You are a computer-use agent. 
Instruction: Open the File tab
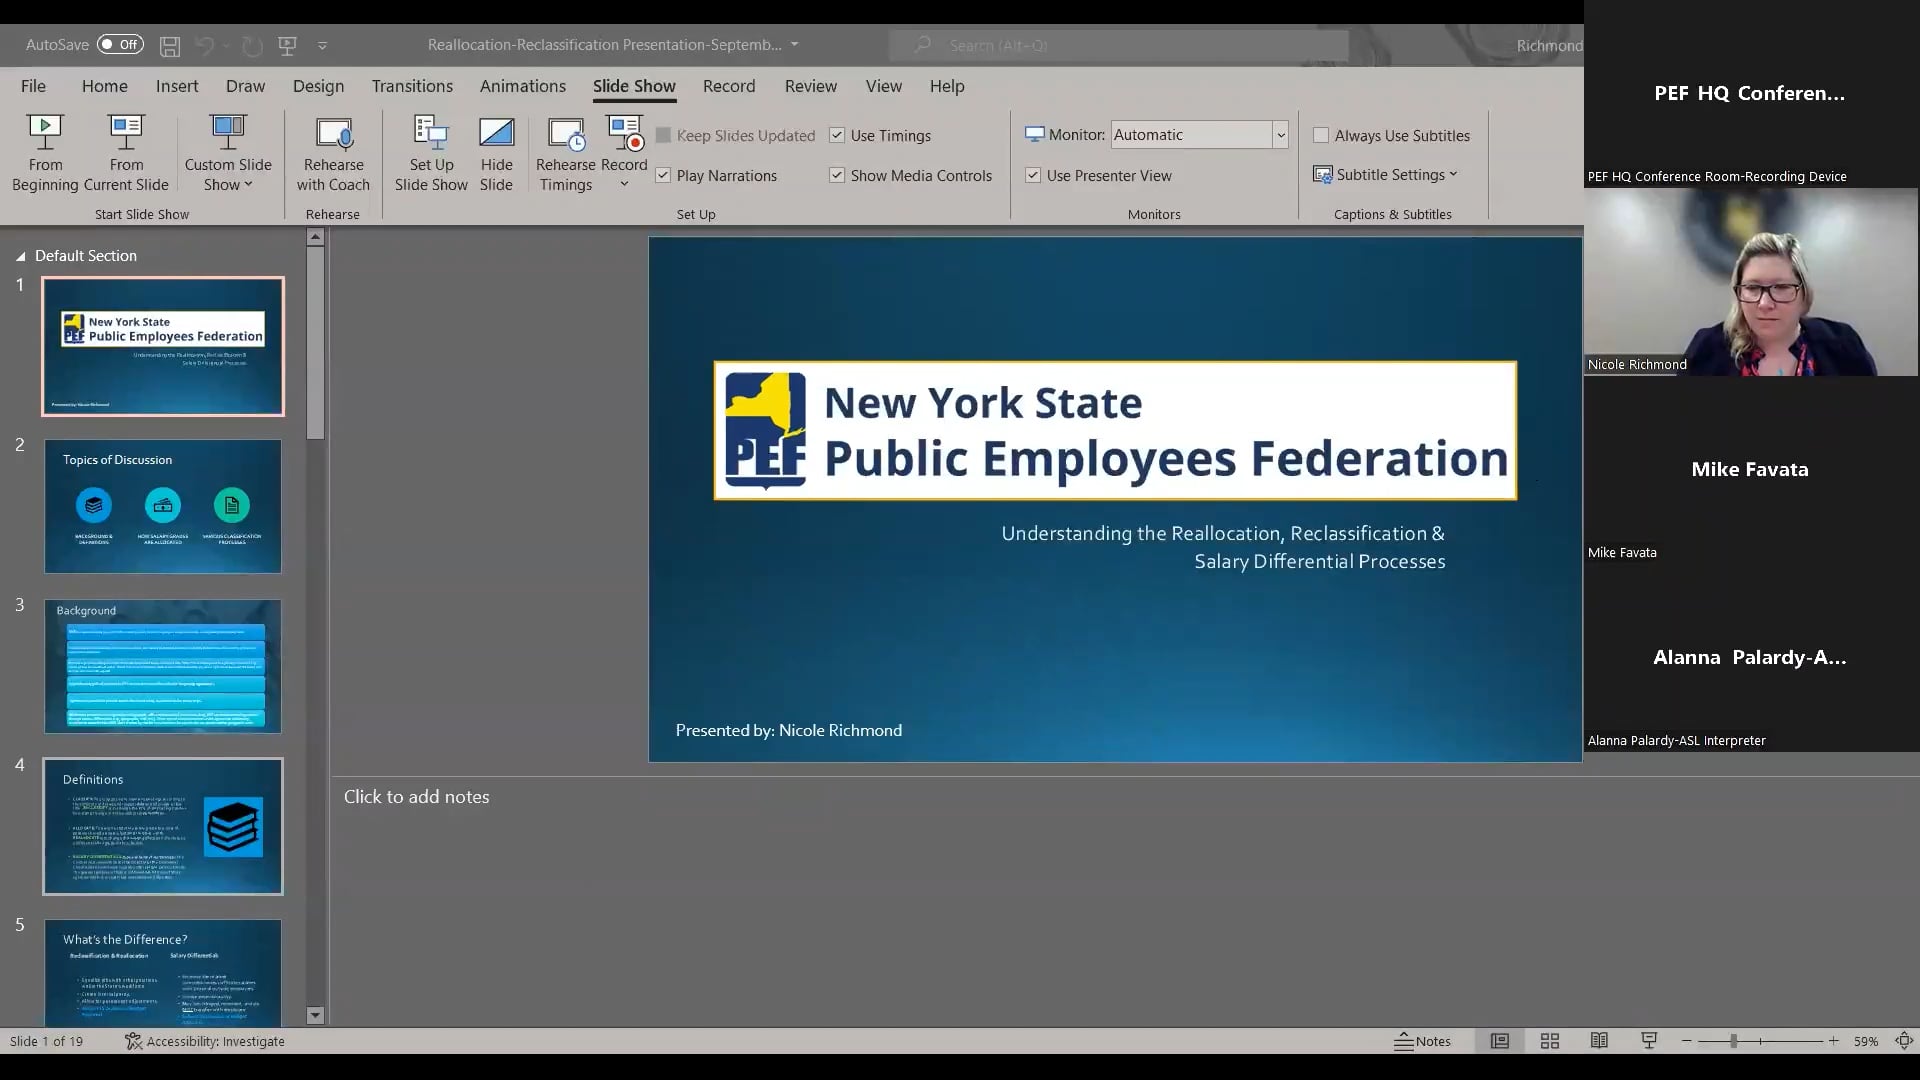coord(33,86)
